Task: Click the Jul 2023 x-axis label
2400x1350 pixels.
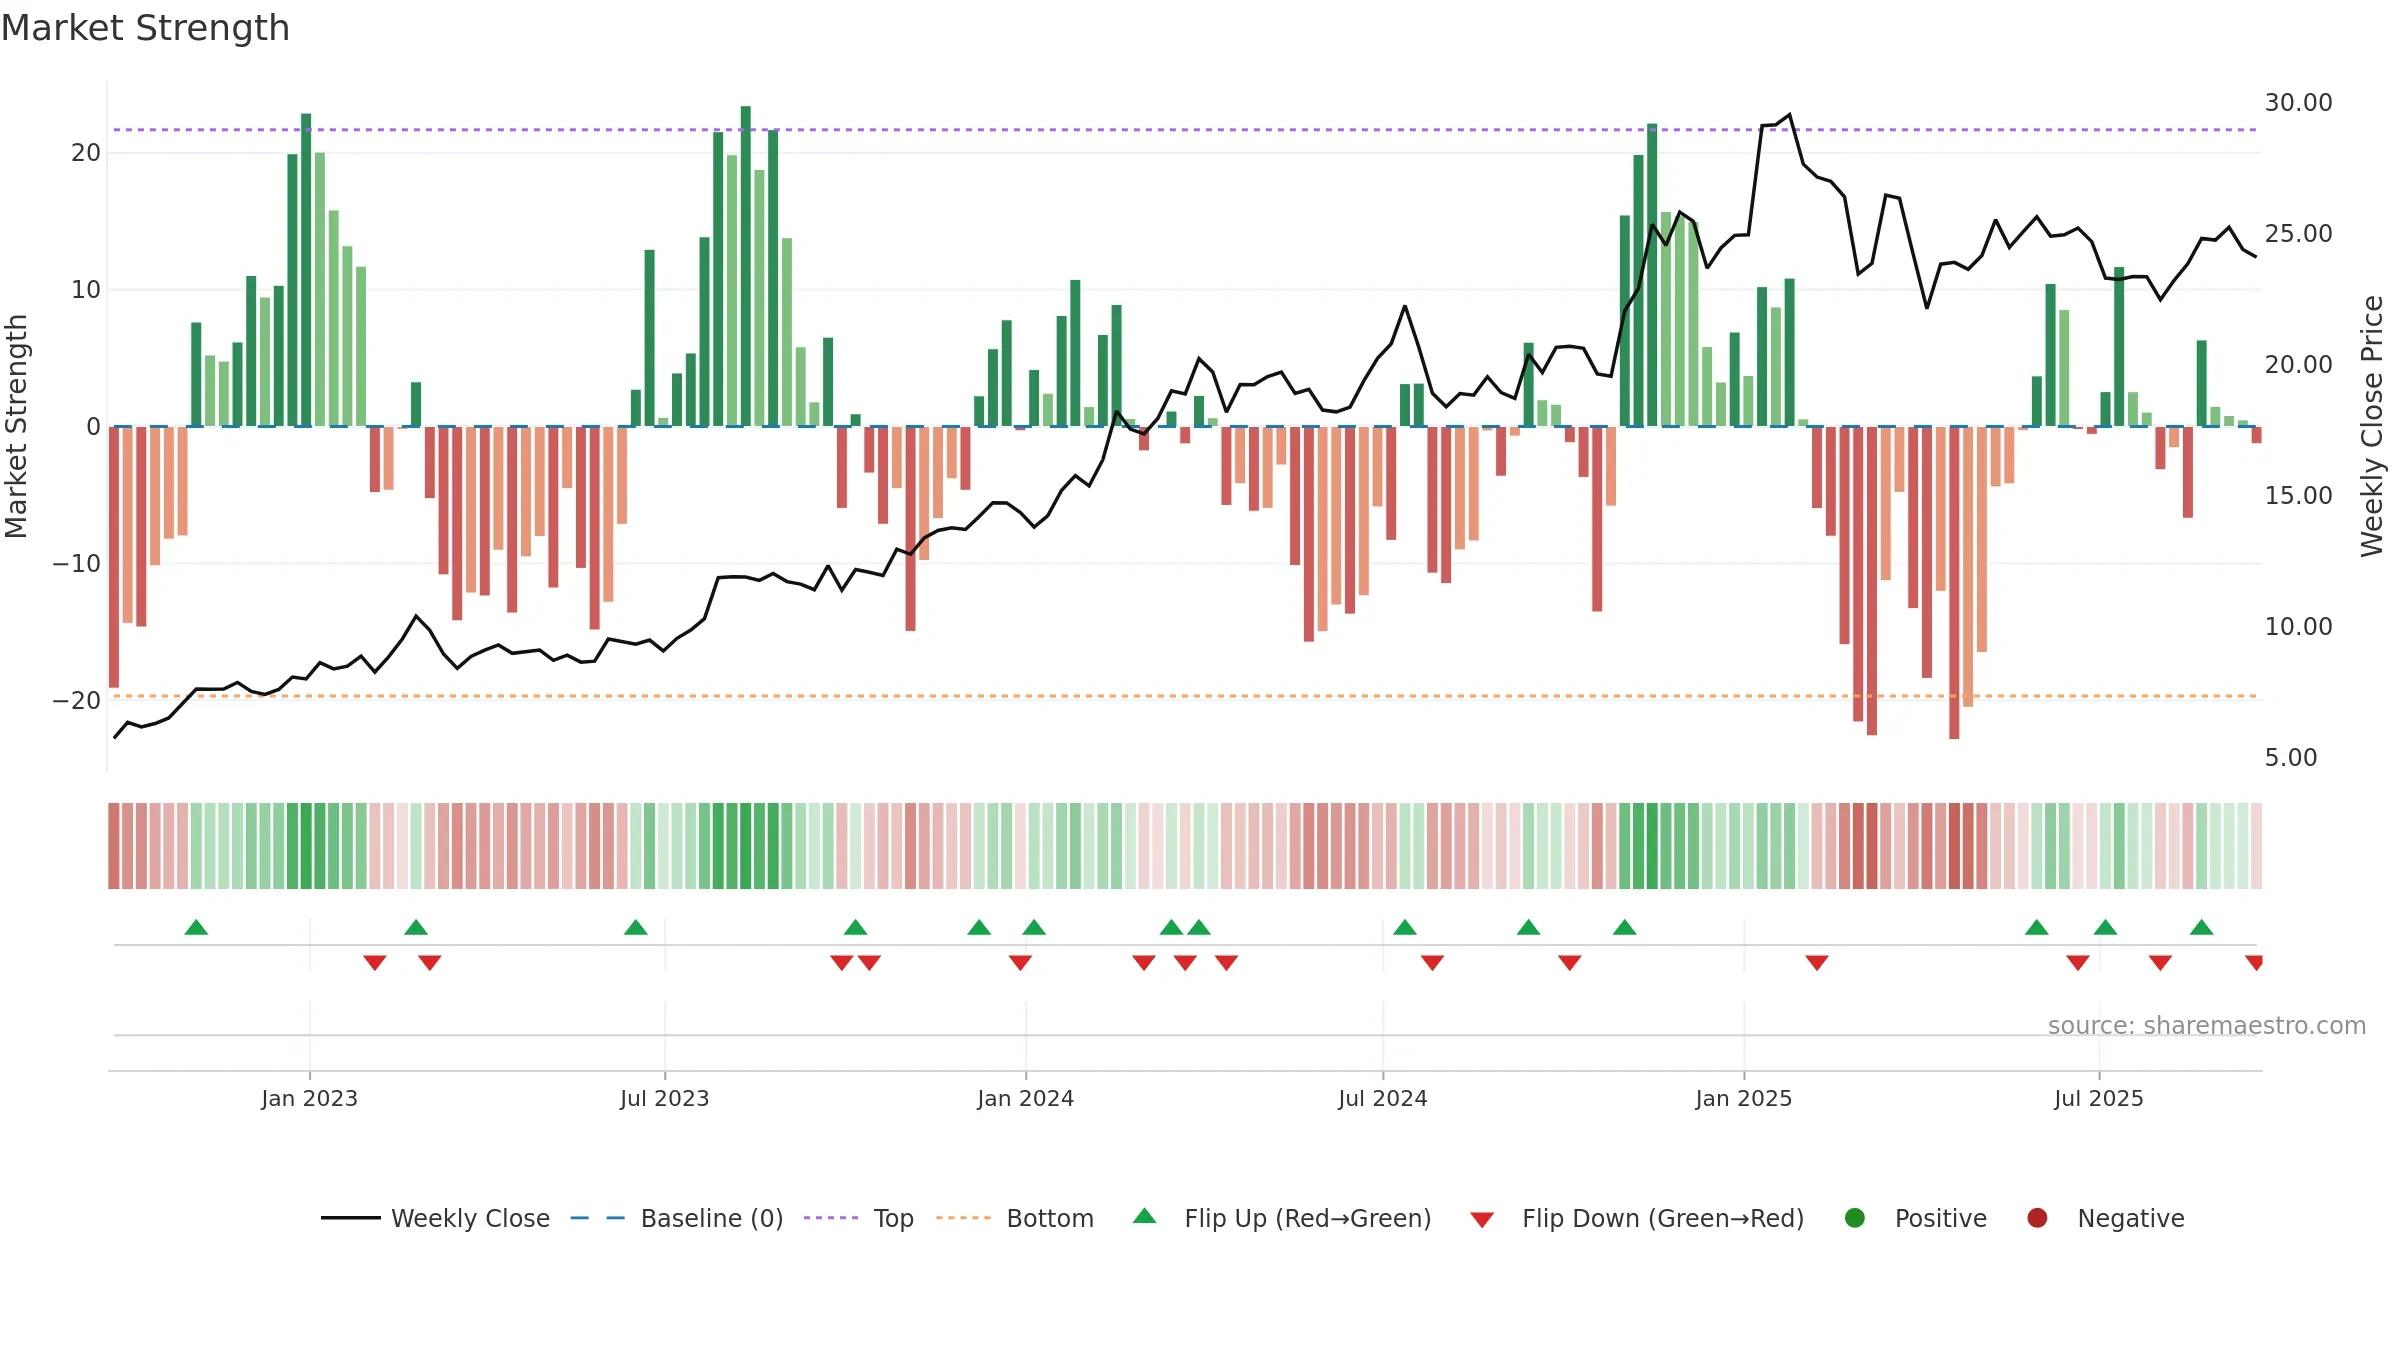Action: pos(665,1098)
